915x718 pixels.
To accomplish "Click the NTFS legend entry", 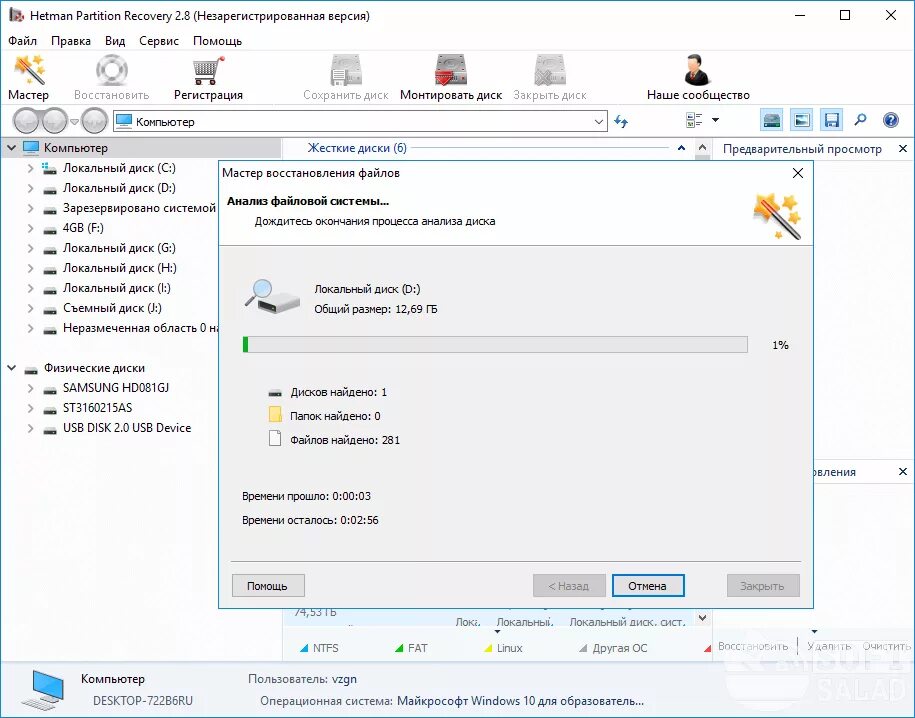I will [x=319, y=648].
